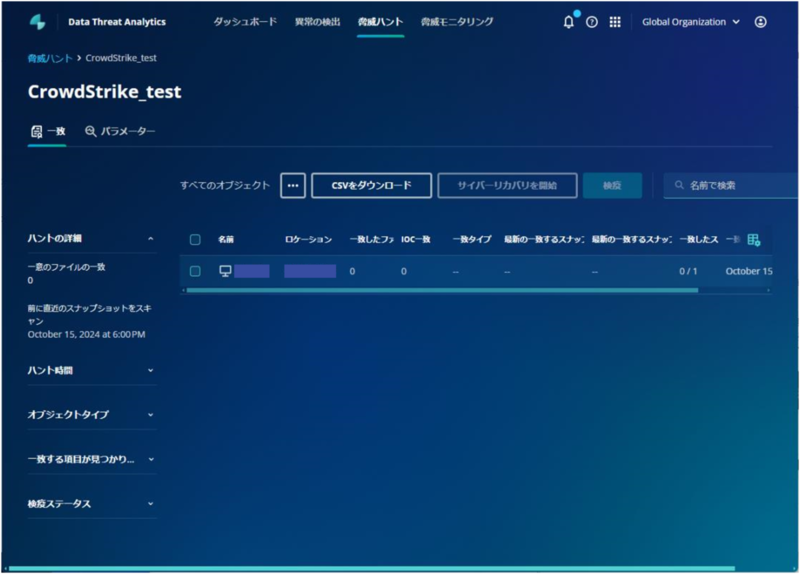Switch to the 一致 tab
Image resolution: width=800 pixels, height=574 pixels.
(48, 132)
